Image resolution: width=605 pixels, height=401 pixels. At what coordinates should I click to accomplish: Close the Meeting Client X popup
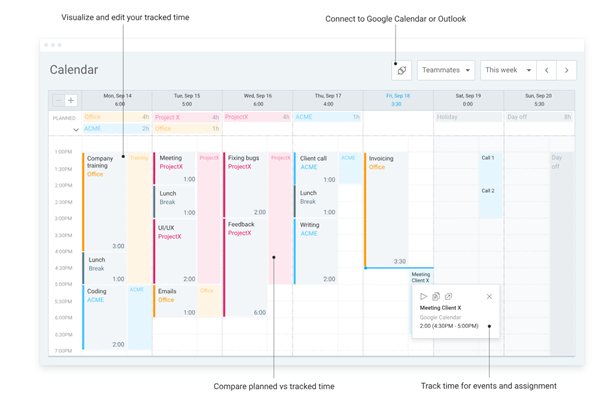click(489, 297)
